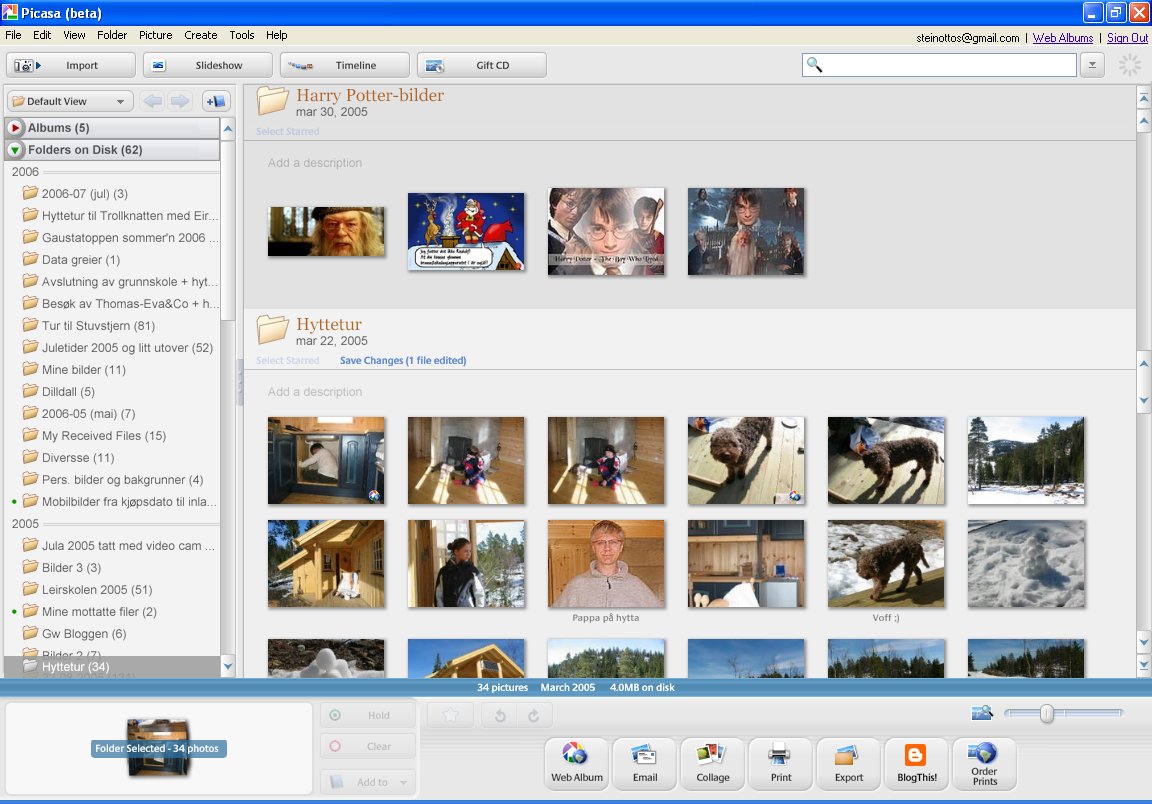Open the Help menu

click(x=276, y=35)
